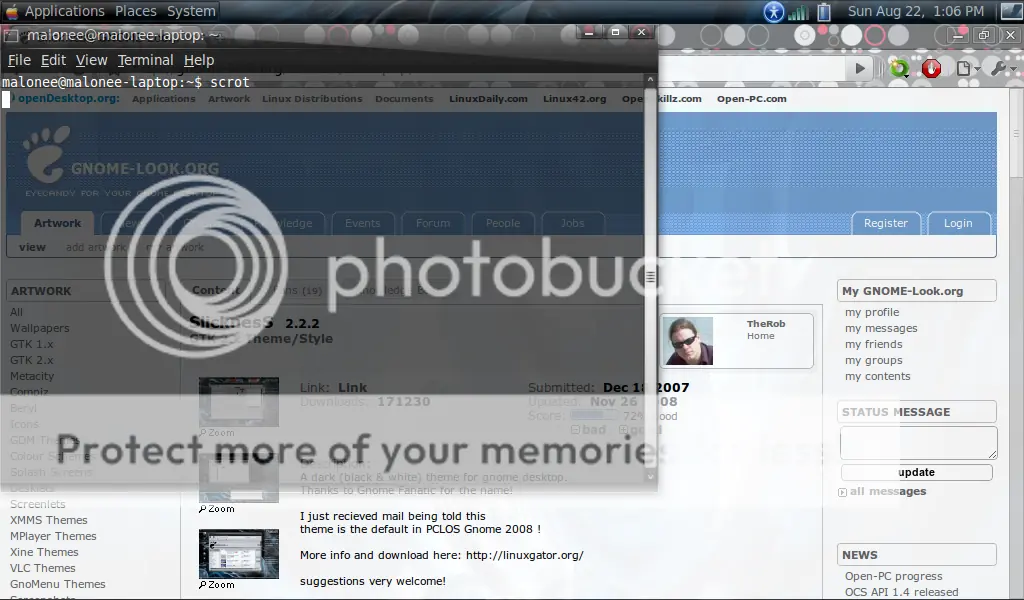Open the Linux Distributions top link
The image size is (1024, 600).
click(x=312, y=99)
